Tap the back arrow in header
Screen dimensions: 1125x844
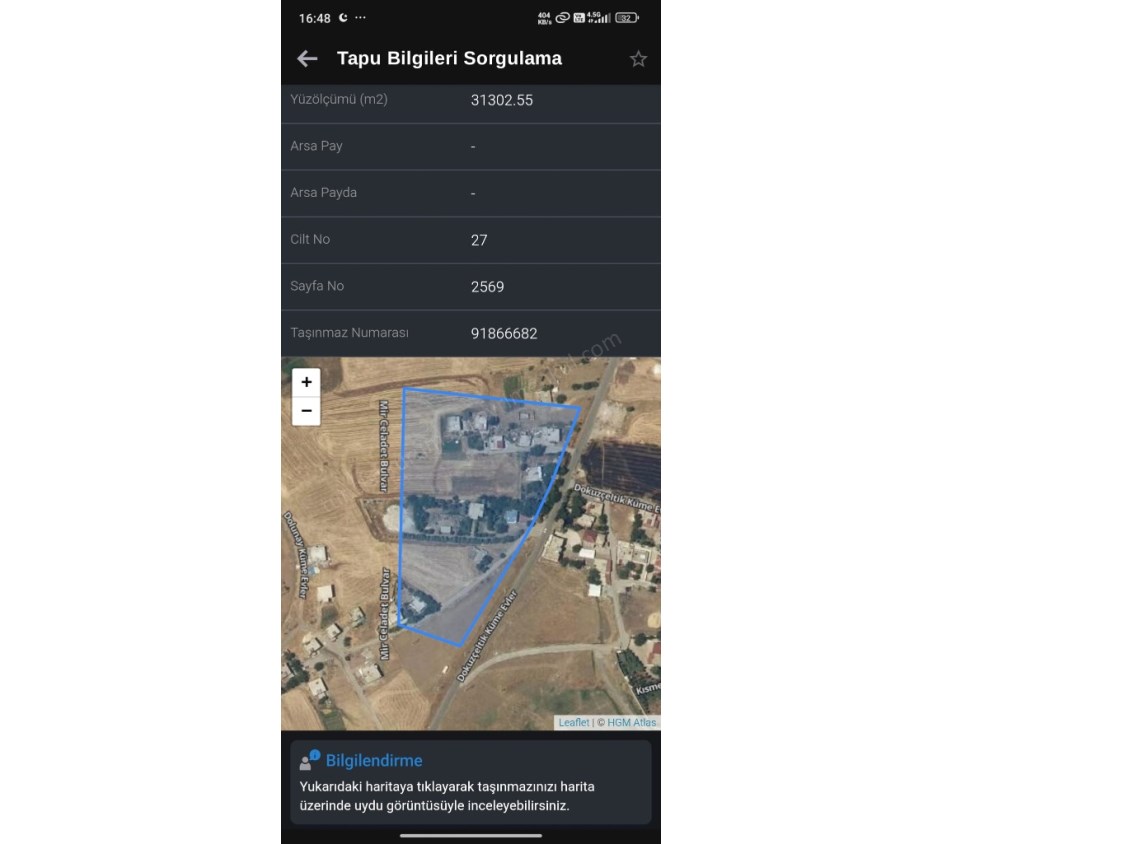pyautogui.click(x=307, y=59)
